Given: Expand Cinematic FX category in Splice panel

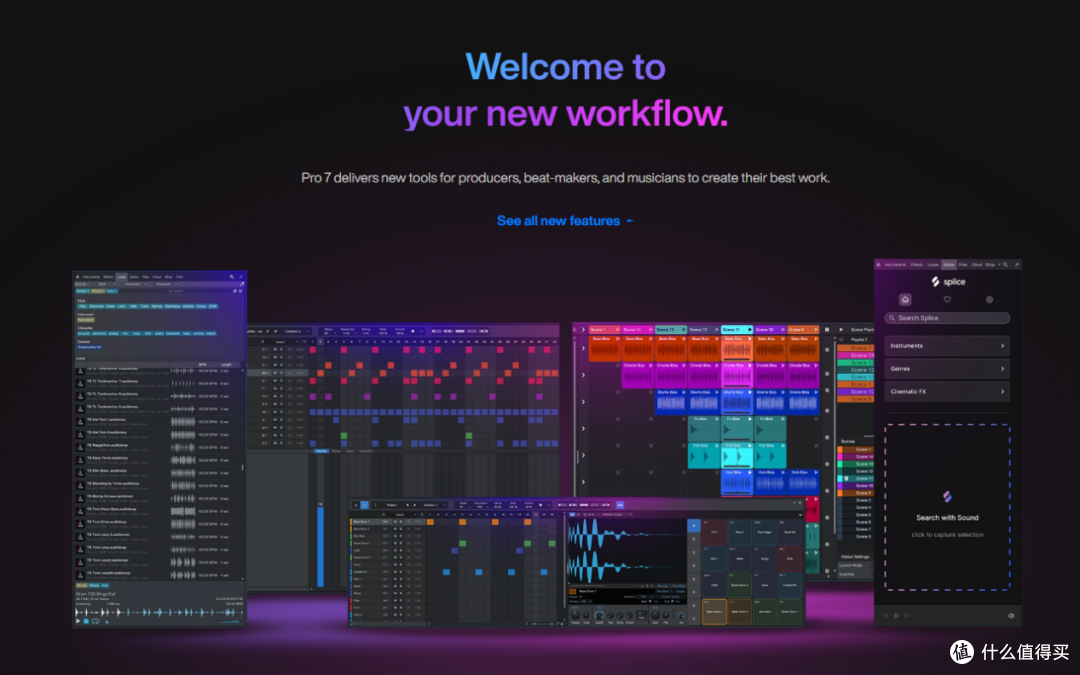Looking at the screenshot, I should click(947, 391).
